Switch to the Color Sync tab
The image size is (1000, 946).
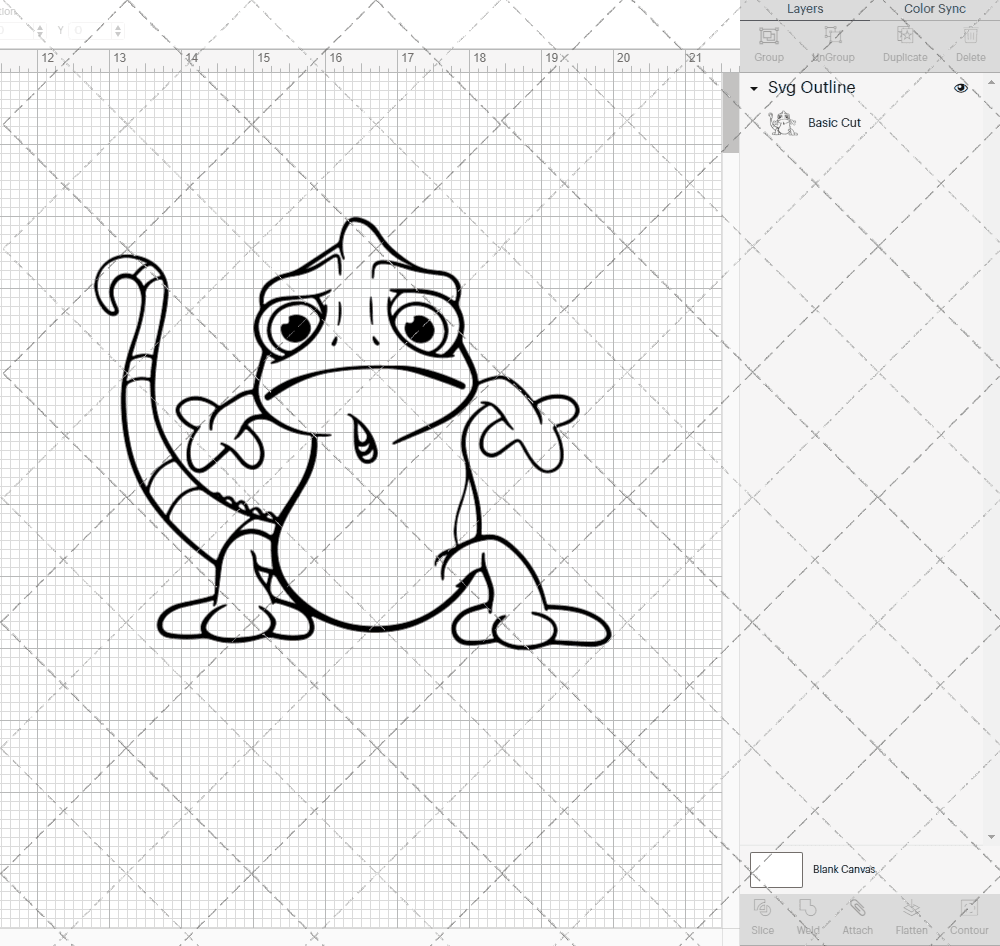click(x=934, y=9)
